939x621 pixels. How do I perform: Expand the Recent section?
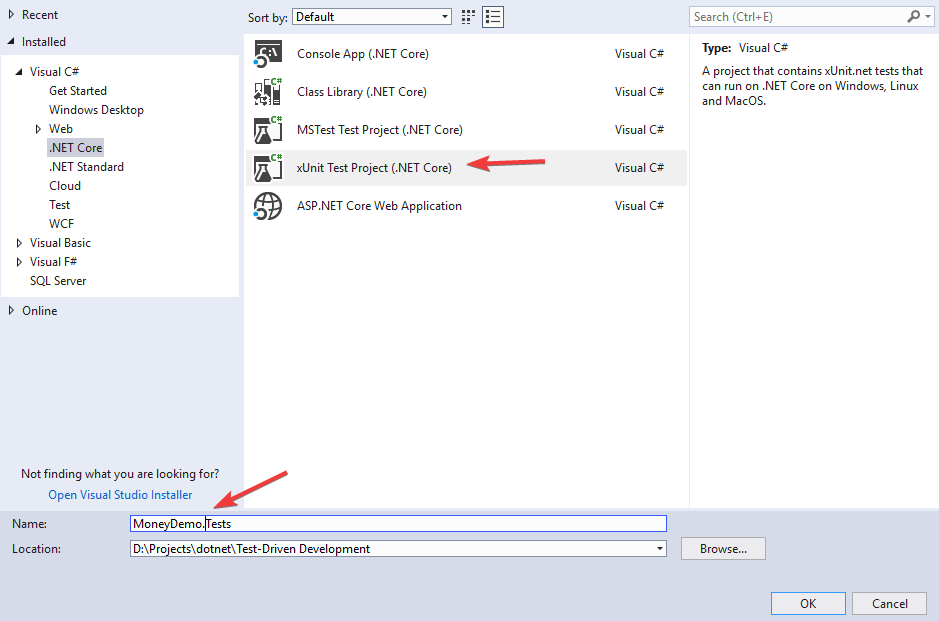(x=11, y=14)
